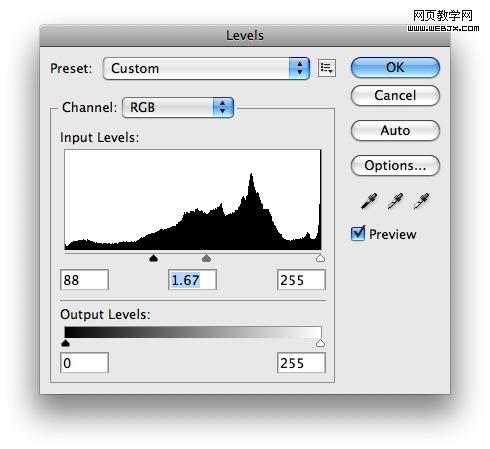Click the output white slider triangle
This screenshot has height=449, width=490.
point(320,343)
